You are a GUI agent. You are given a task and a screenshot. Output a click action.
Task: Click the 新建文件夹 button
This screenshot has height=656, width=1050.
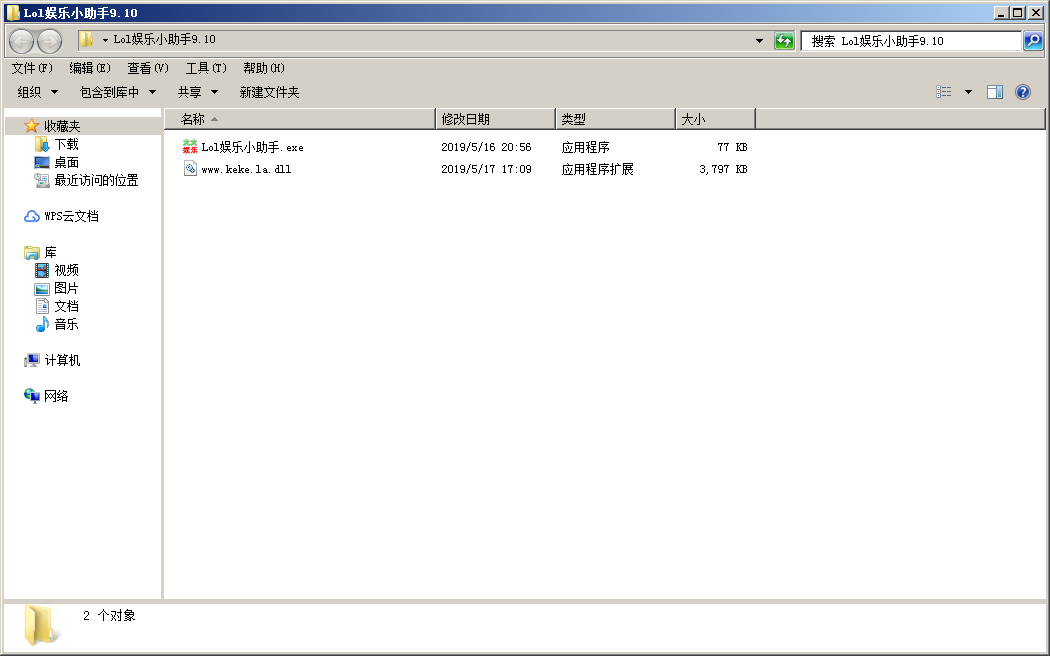[x=269, y=92]
